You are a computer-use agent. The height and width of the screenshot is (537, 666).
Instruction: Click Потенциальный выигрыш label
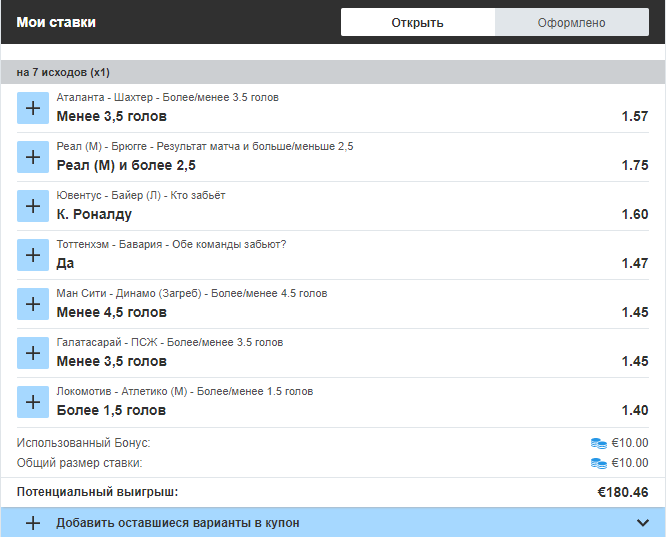pos(97,492)
